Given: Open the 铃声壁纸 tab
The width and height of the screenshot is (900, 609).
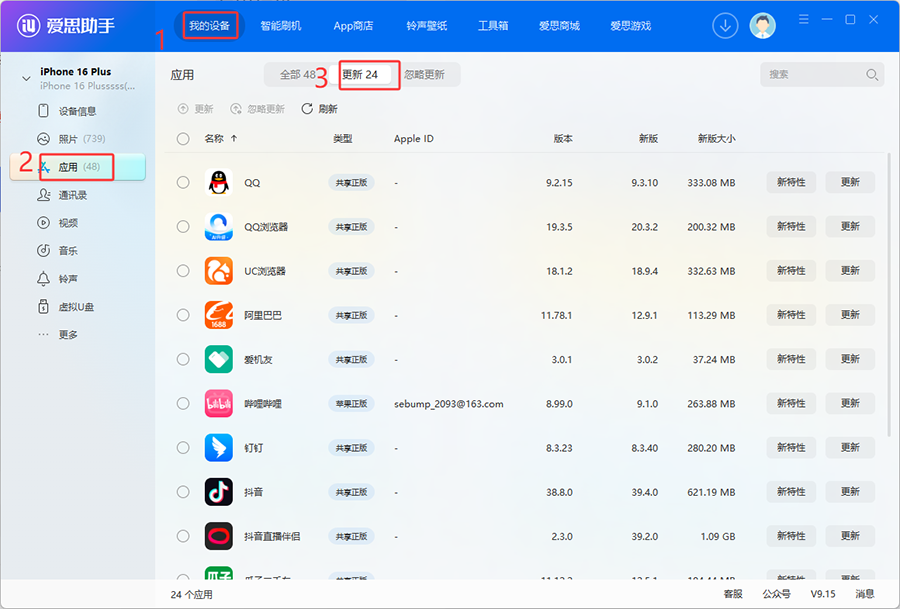Looking at the screenshot, I should pos(426,26).
